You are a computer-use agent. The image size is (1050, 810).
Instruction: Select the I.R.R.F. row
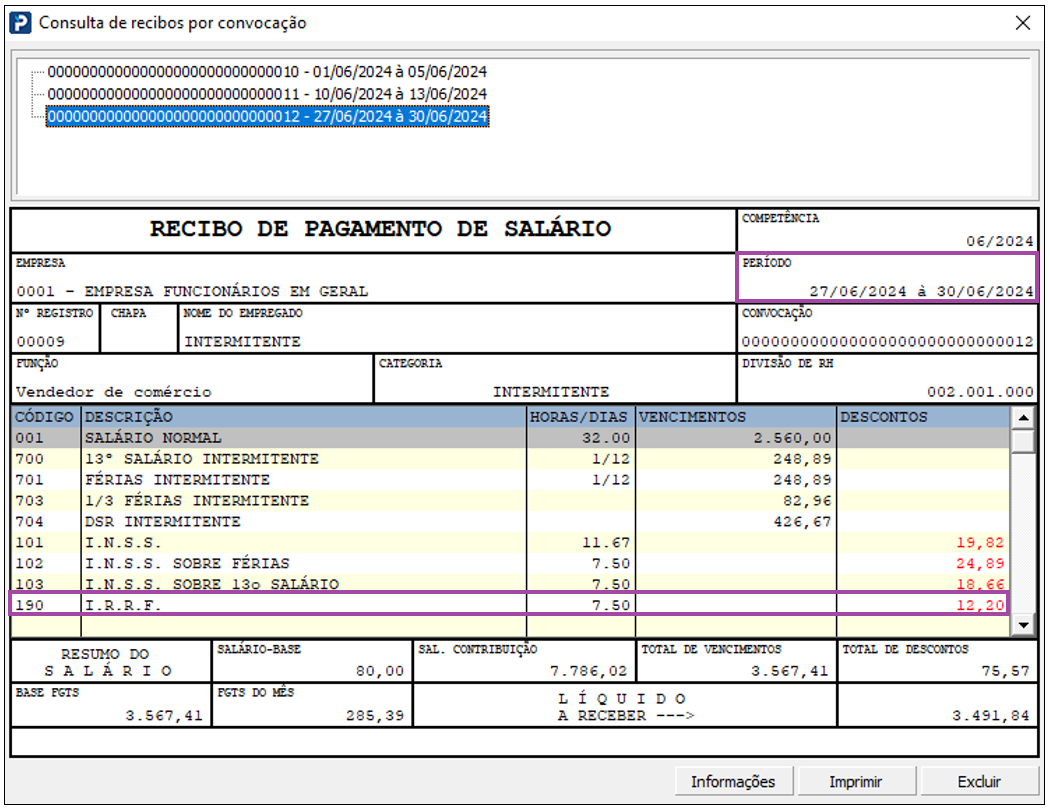511,604
